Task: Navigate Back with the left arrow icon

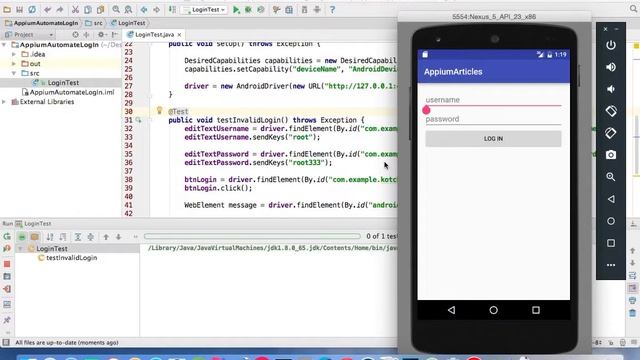Action: point(144,9)
